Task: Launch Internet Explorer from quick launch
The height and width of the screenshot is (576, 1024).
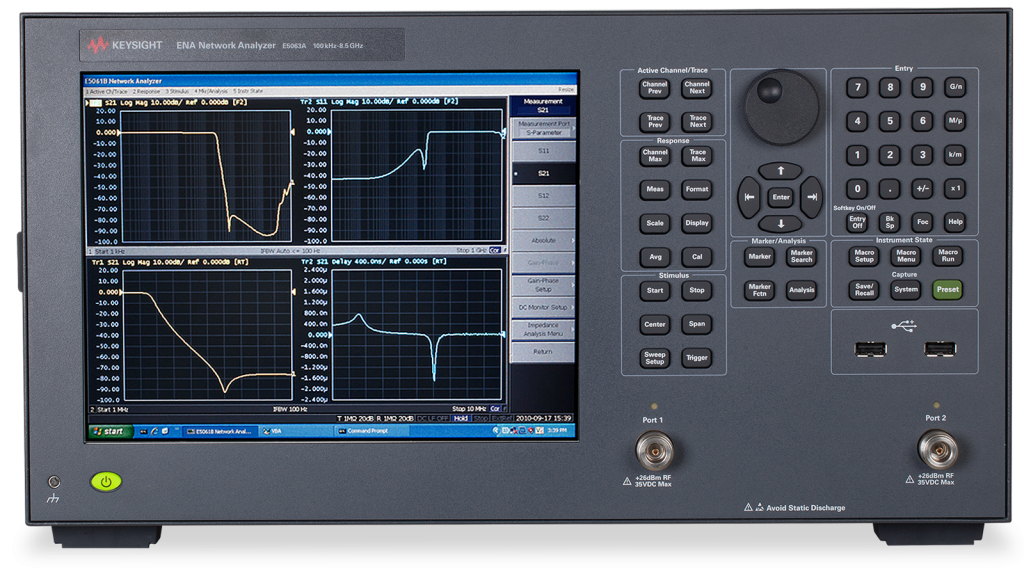Action: click(155, 432)
